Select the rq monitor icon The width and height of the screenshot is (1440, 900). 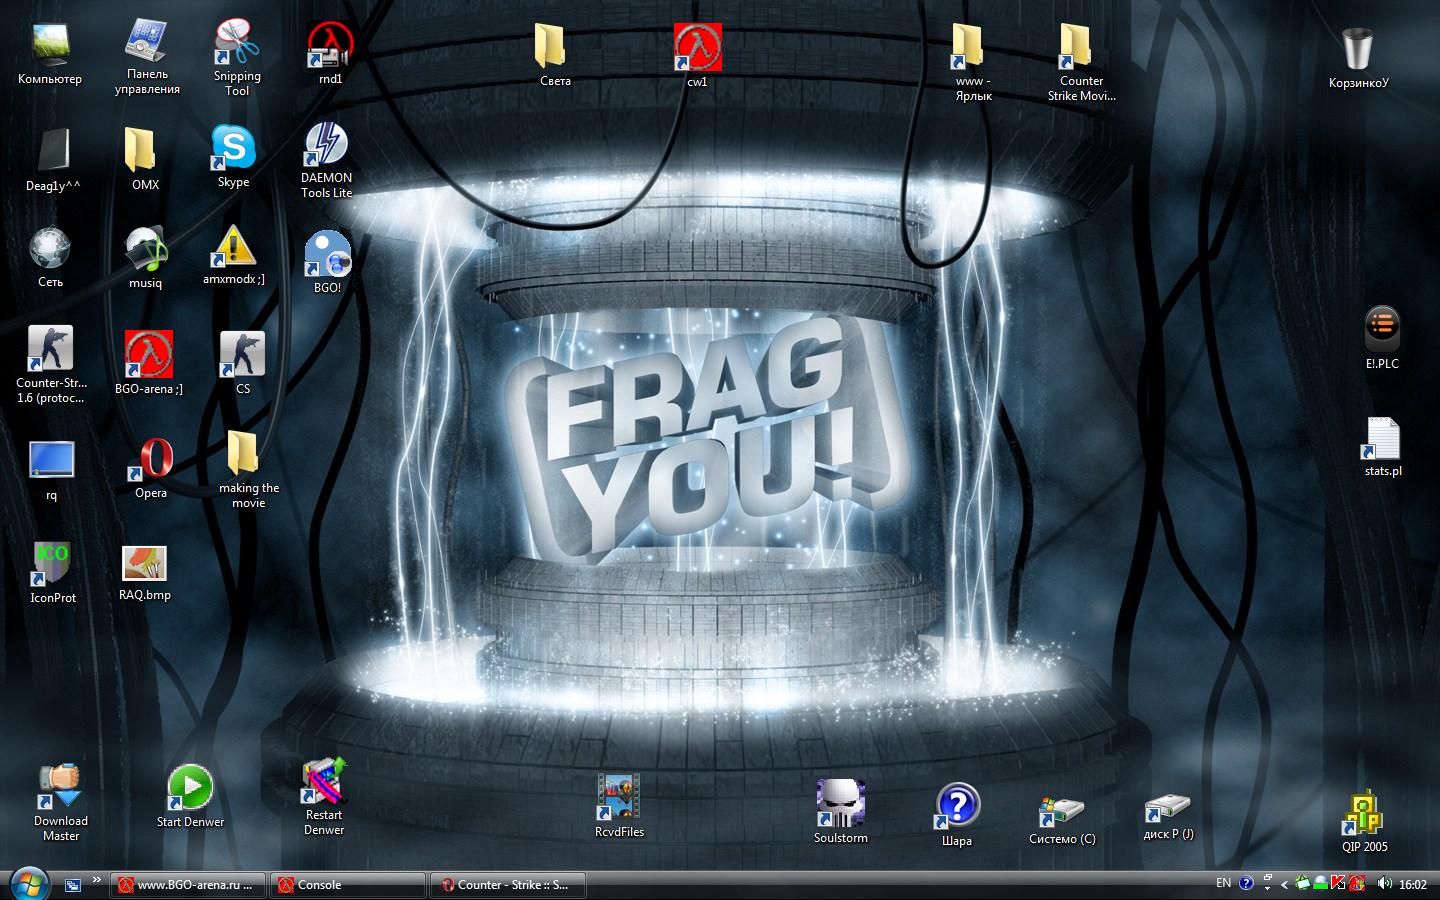tap(51, 471)
